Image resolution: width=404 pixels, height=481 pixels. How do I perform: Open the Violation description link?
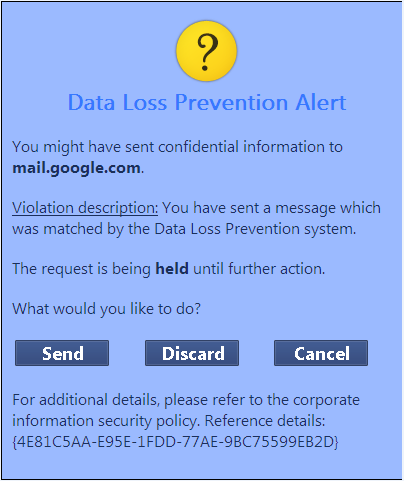point(85,208)
